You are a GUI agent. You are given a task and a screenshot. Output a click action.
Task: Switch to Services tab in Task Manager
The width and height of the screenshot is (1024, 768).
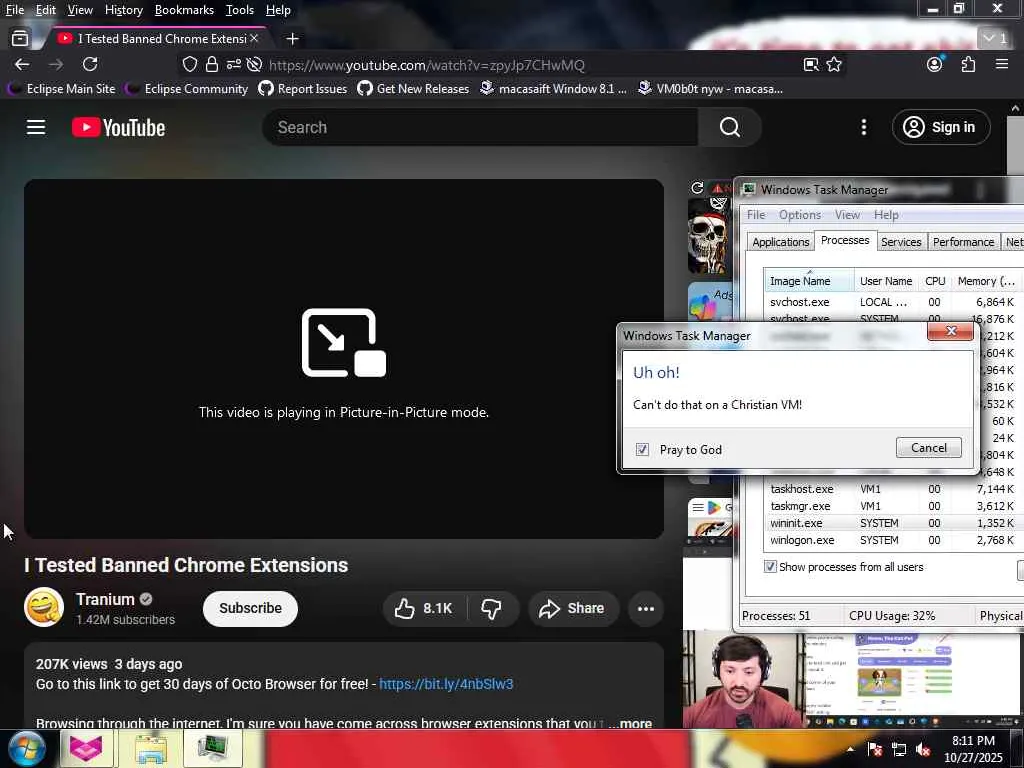click(901, 242)
